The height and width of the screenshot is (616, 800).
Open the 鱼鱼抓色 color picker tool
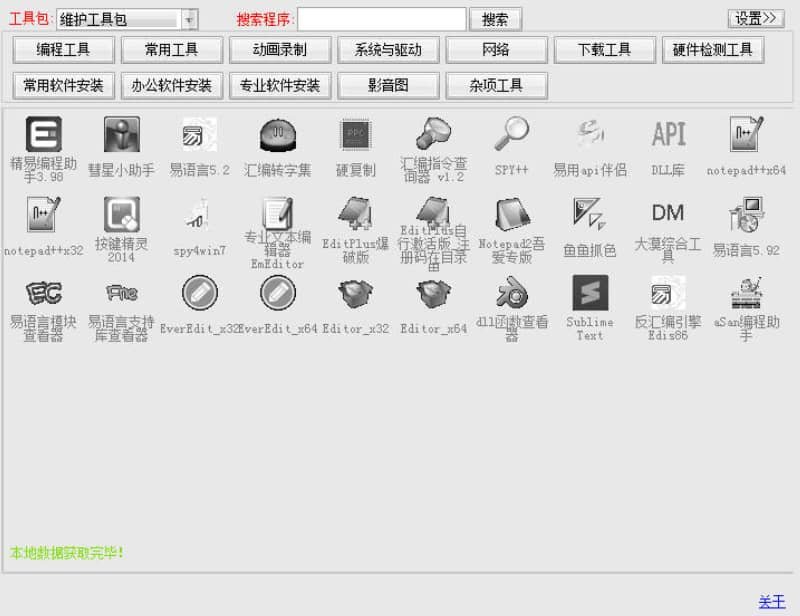click(590, 213)
